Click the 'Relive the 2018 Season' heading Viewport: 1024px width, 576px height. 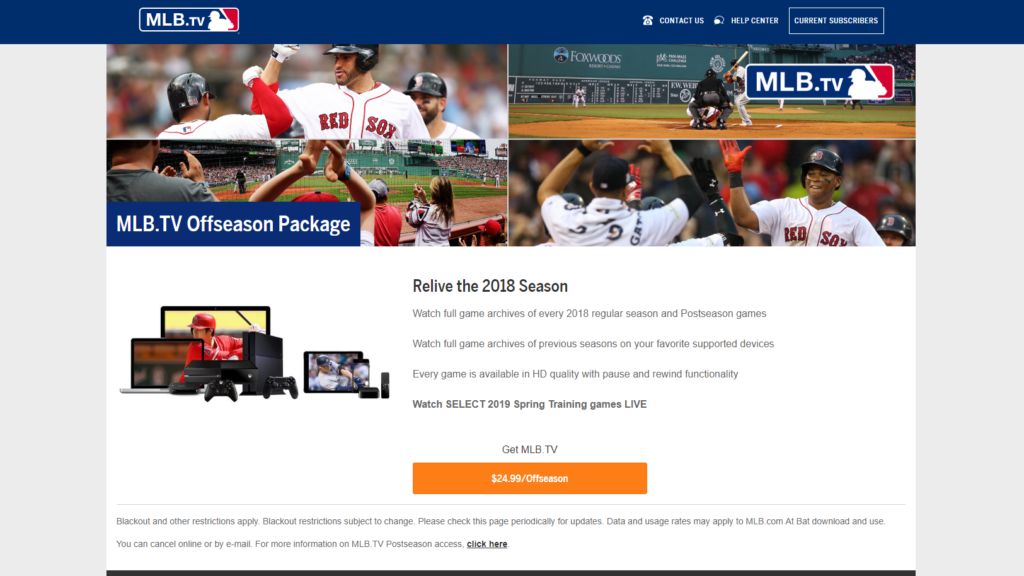(490, 286)
